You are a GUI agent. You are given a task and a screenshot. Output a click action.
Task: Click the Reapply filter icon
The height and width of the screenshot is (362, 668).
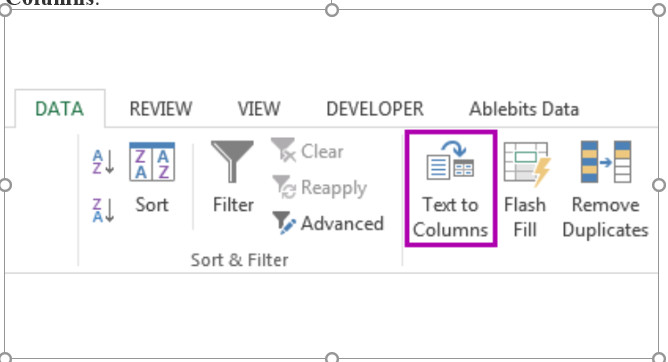click(x=283, y=187)
